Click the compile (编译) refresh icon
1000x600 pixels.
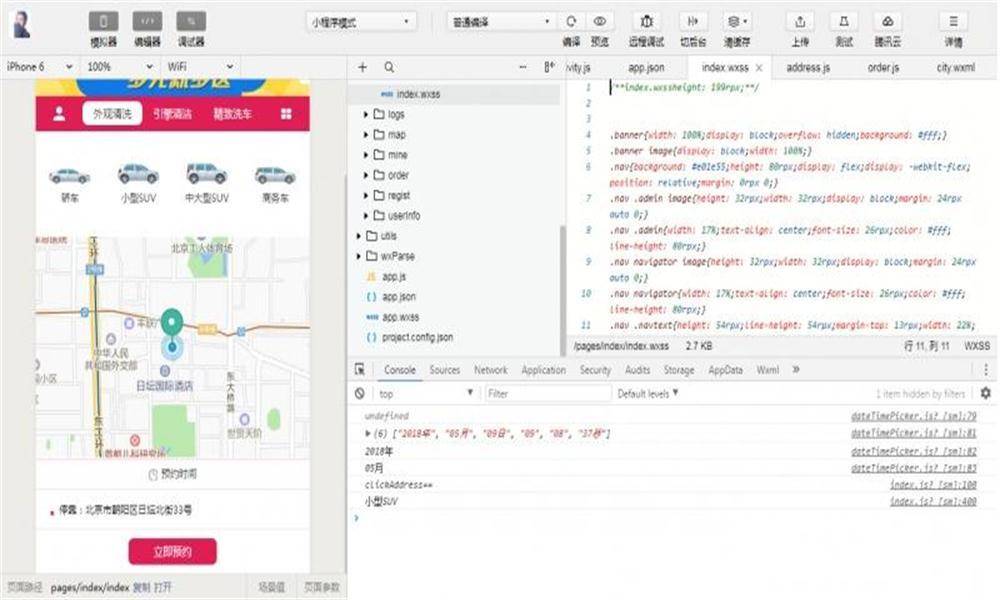(571, 21)
